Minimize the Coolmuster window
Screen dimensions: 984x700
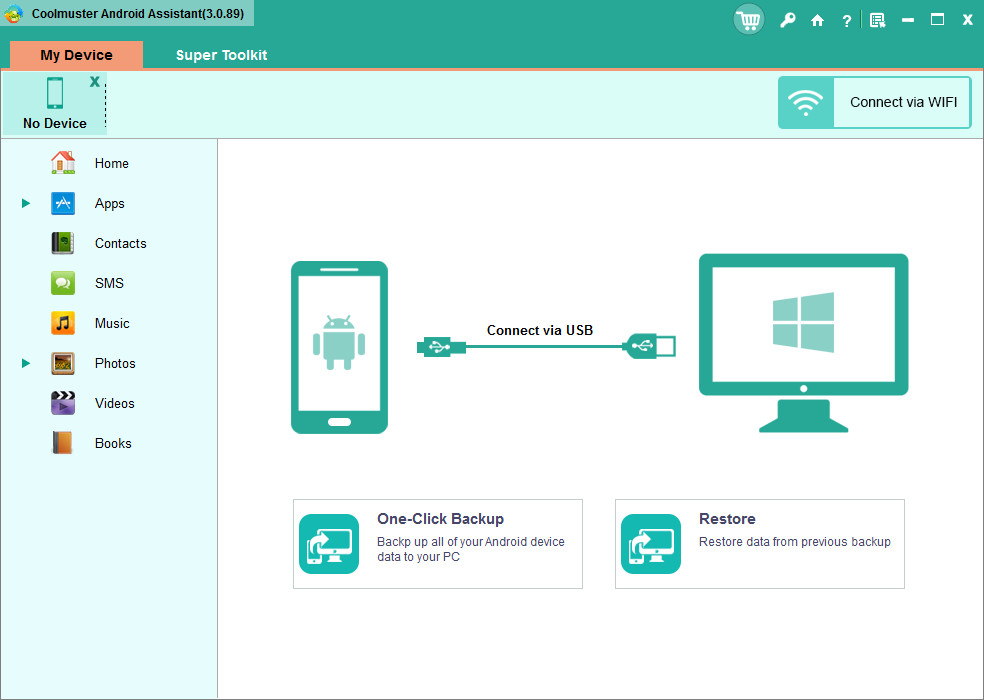[x=907, y=21]
